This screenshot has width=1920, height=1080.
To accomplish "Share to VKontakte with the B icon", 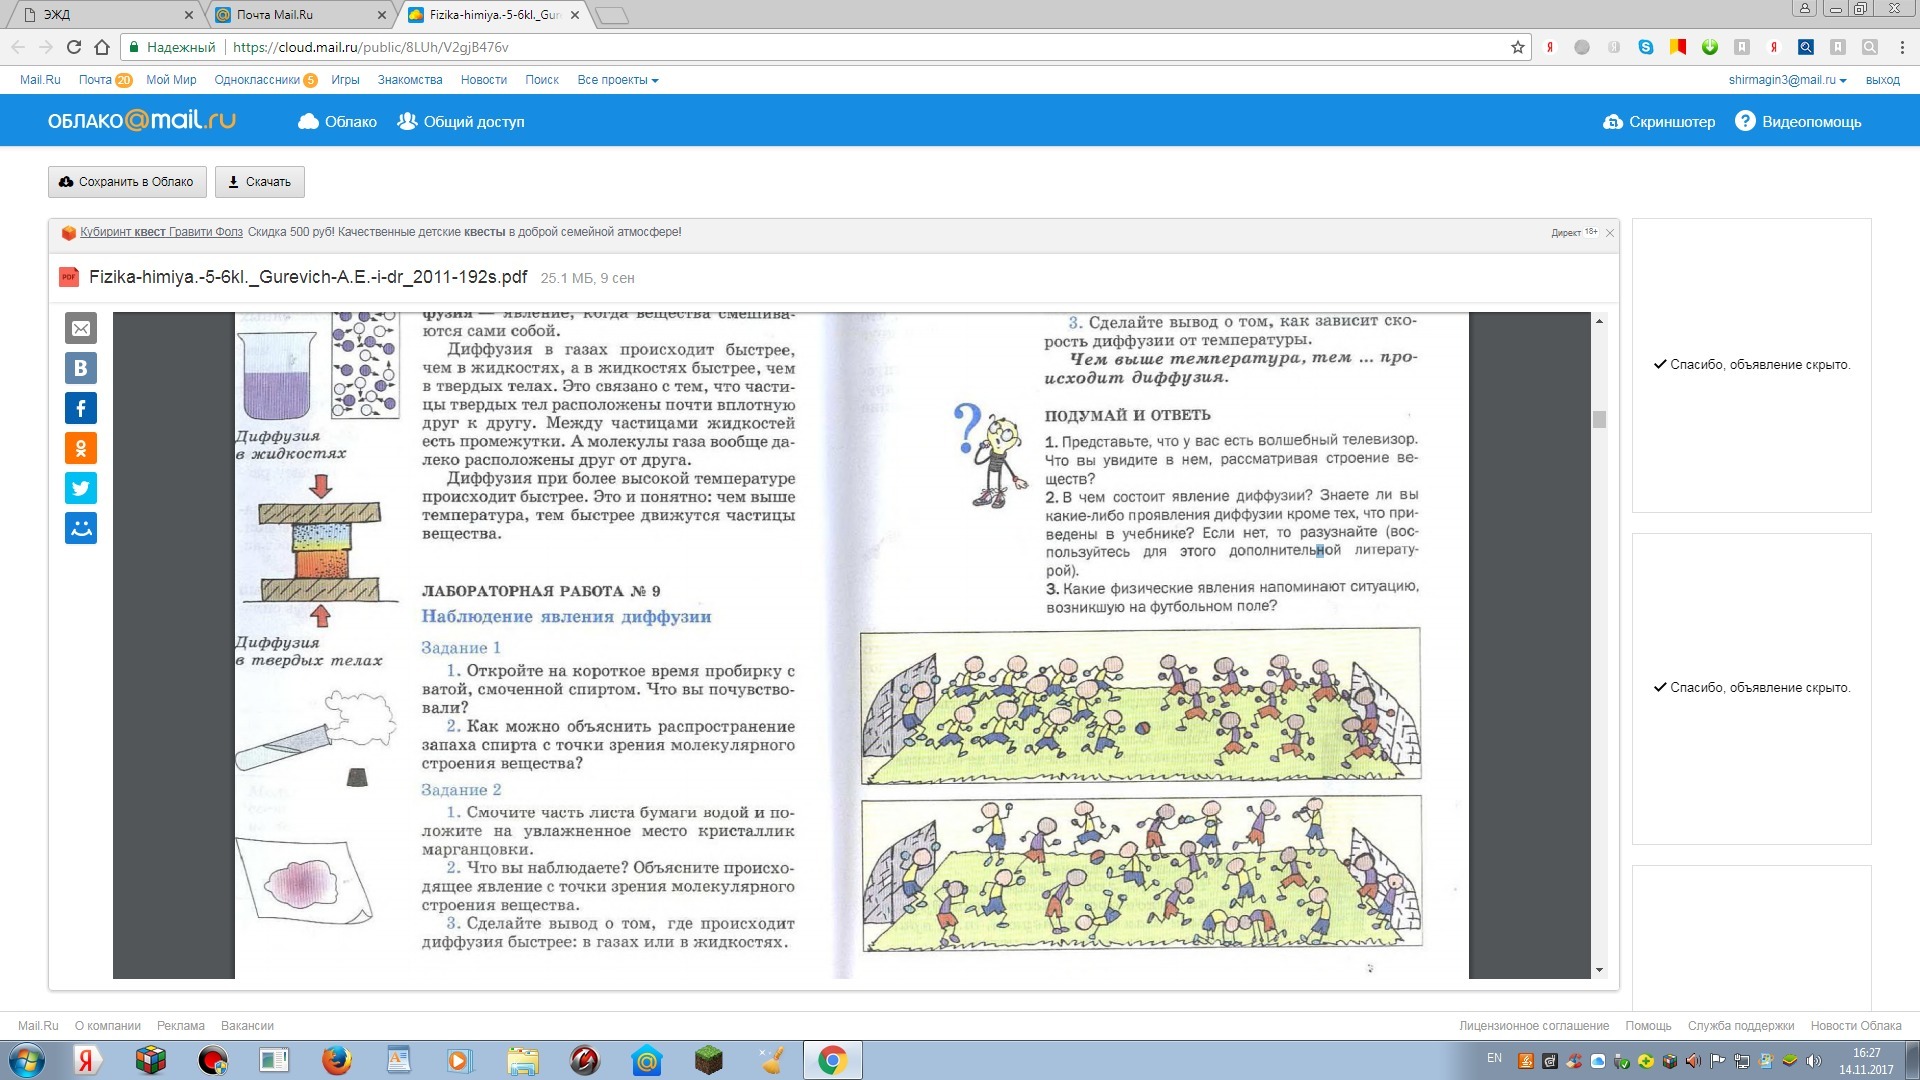I will point(81,368).
